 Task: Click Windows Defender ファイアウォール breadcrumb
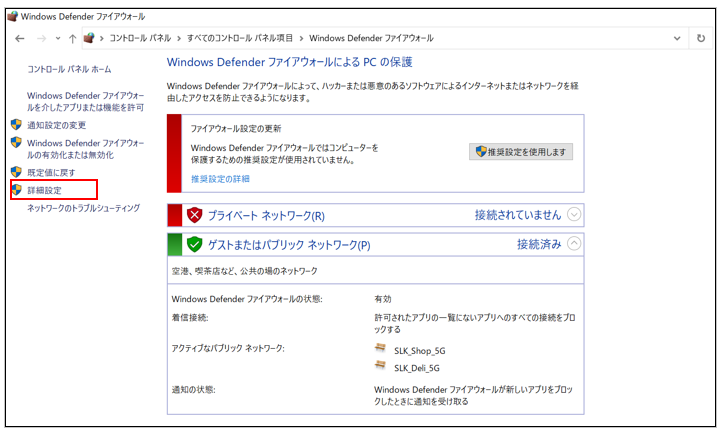[371, 38]
